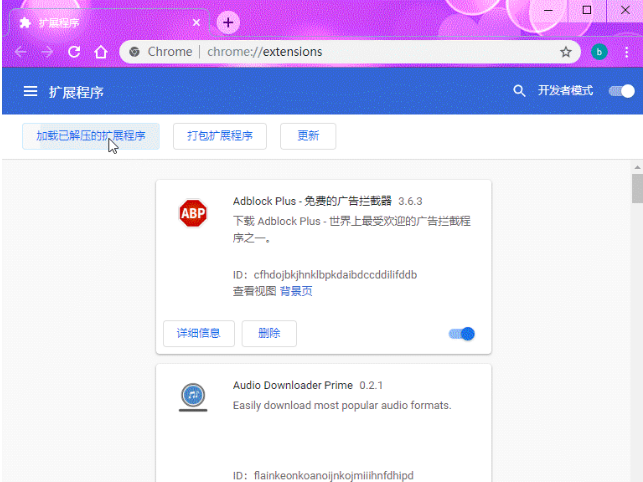Click the 更新 button

click(308, 136)
